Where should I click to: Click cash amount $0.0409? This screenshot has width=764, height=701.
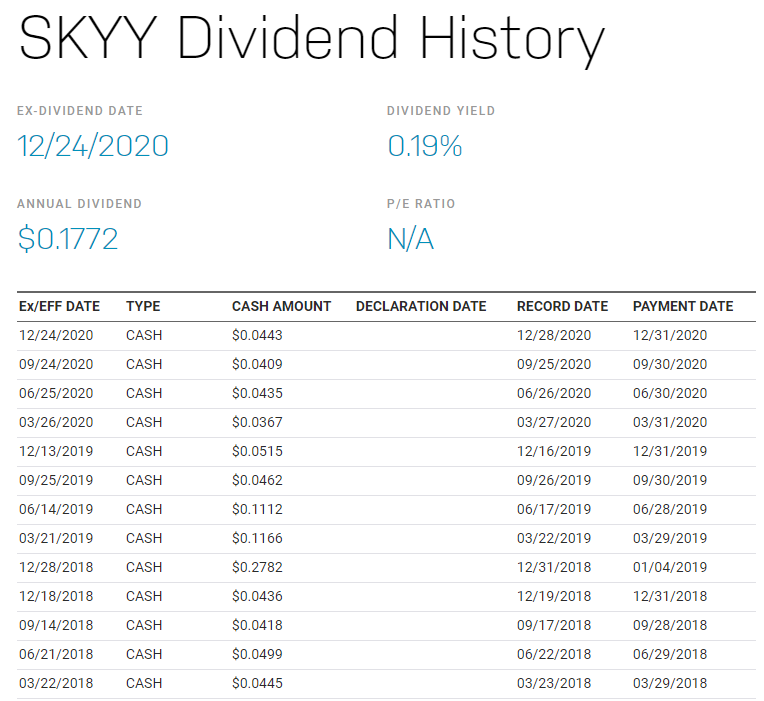[x=257, y=364]
